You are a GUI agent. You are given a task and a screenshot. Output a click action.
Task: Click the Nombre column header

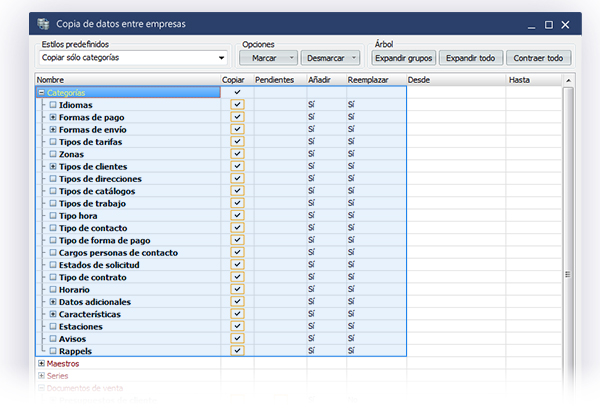127,79
